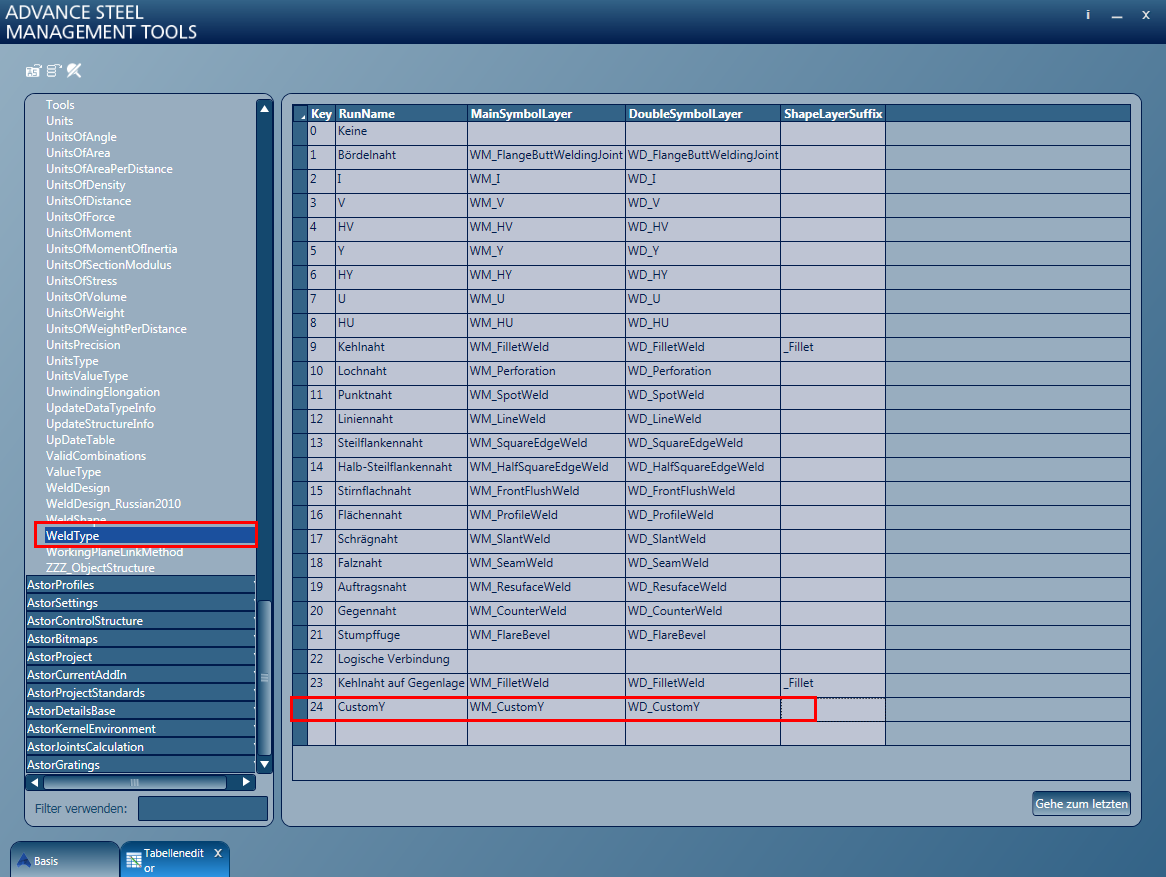Select ZZZ_ObjectStructure in the tree
1166x877 pixels.
(x=100, y=568)
